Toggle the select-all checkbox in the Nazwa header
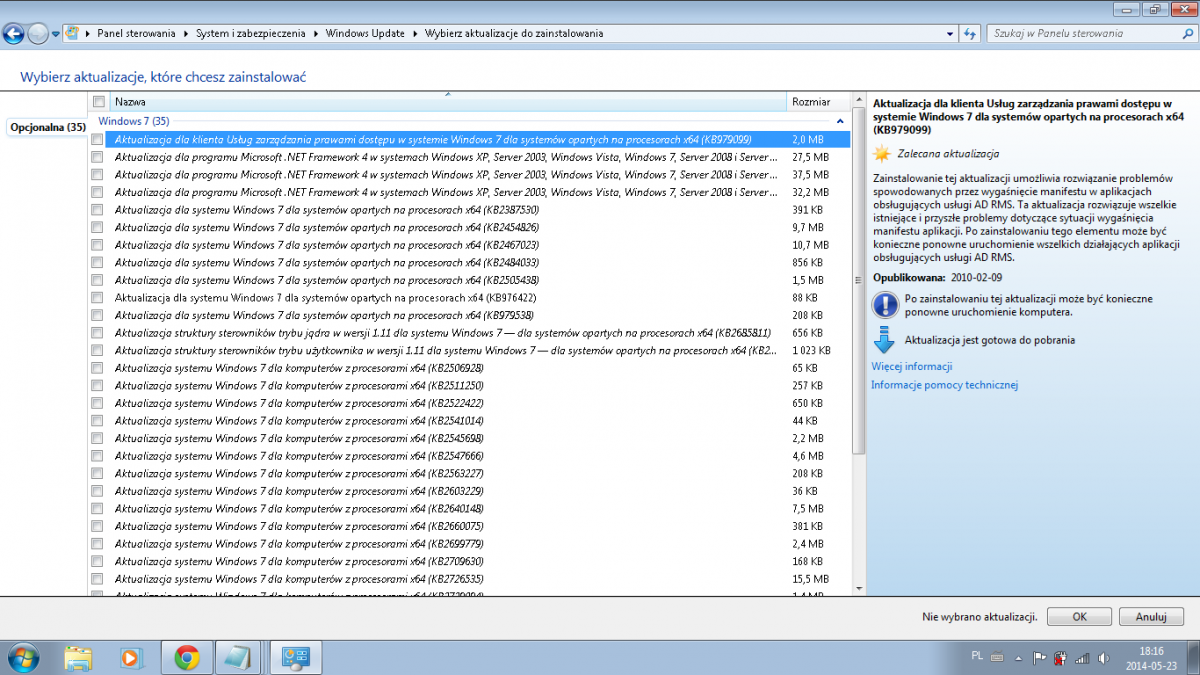The width and height of the screenshot is (1200, 675). tap(98, 101)
